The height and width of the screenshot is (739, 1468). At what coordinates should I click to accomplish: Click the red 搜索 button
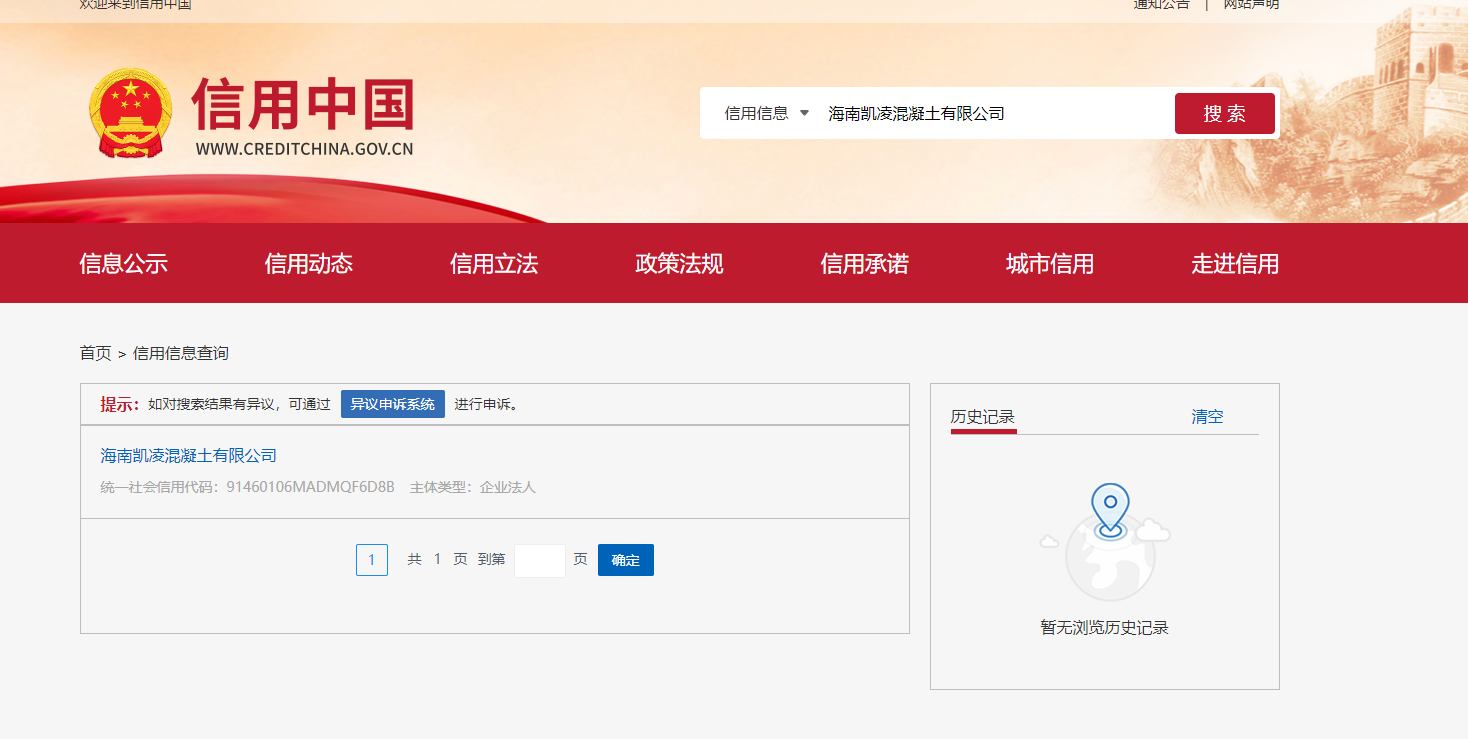[1225, 113]
